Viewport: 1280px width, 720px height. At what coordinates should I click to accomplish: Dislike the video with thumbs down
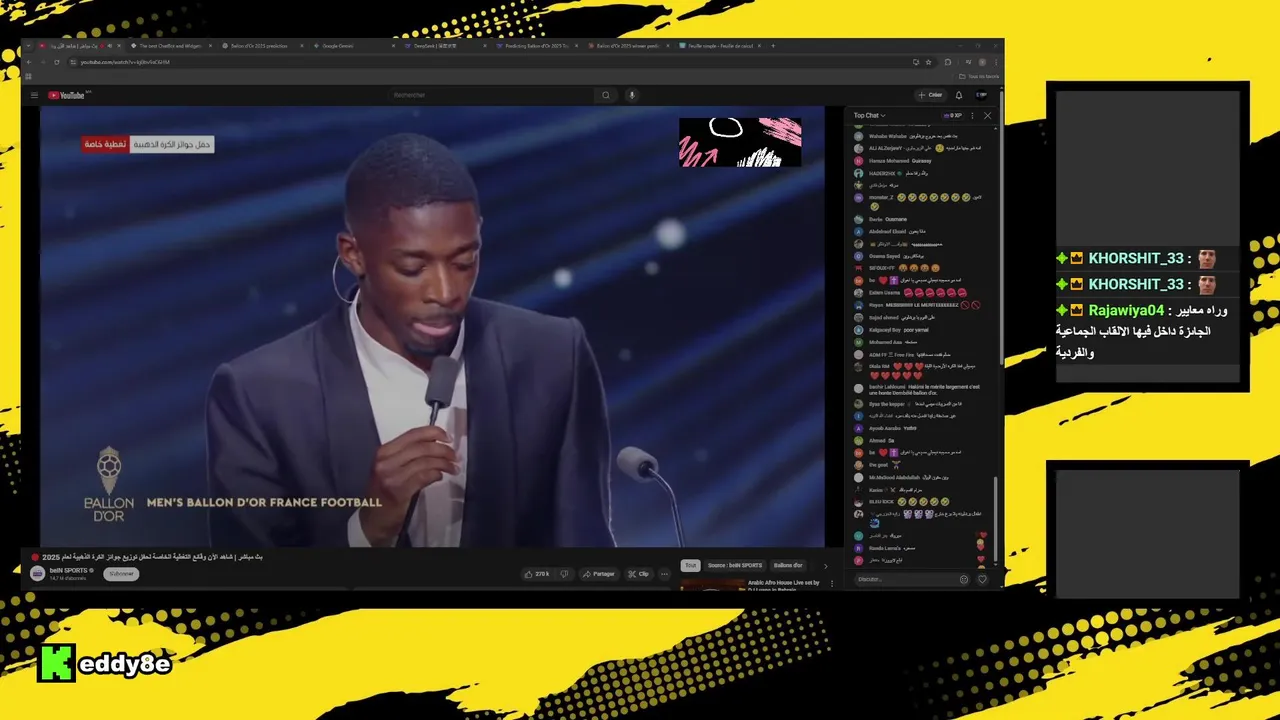[564, 574]
